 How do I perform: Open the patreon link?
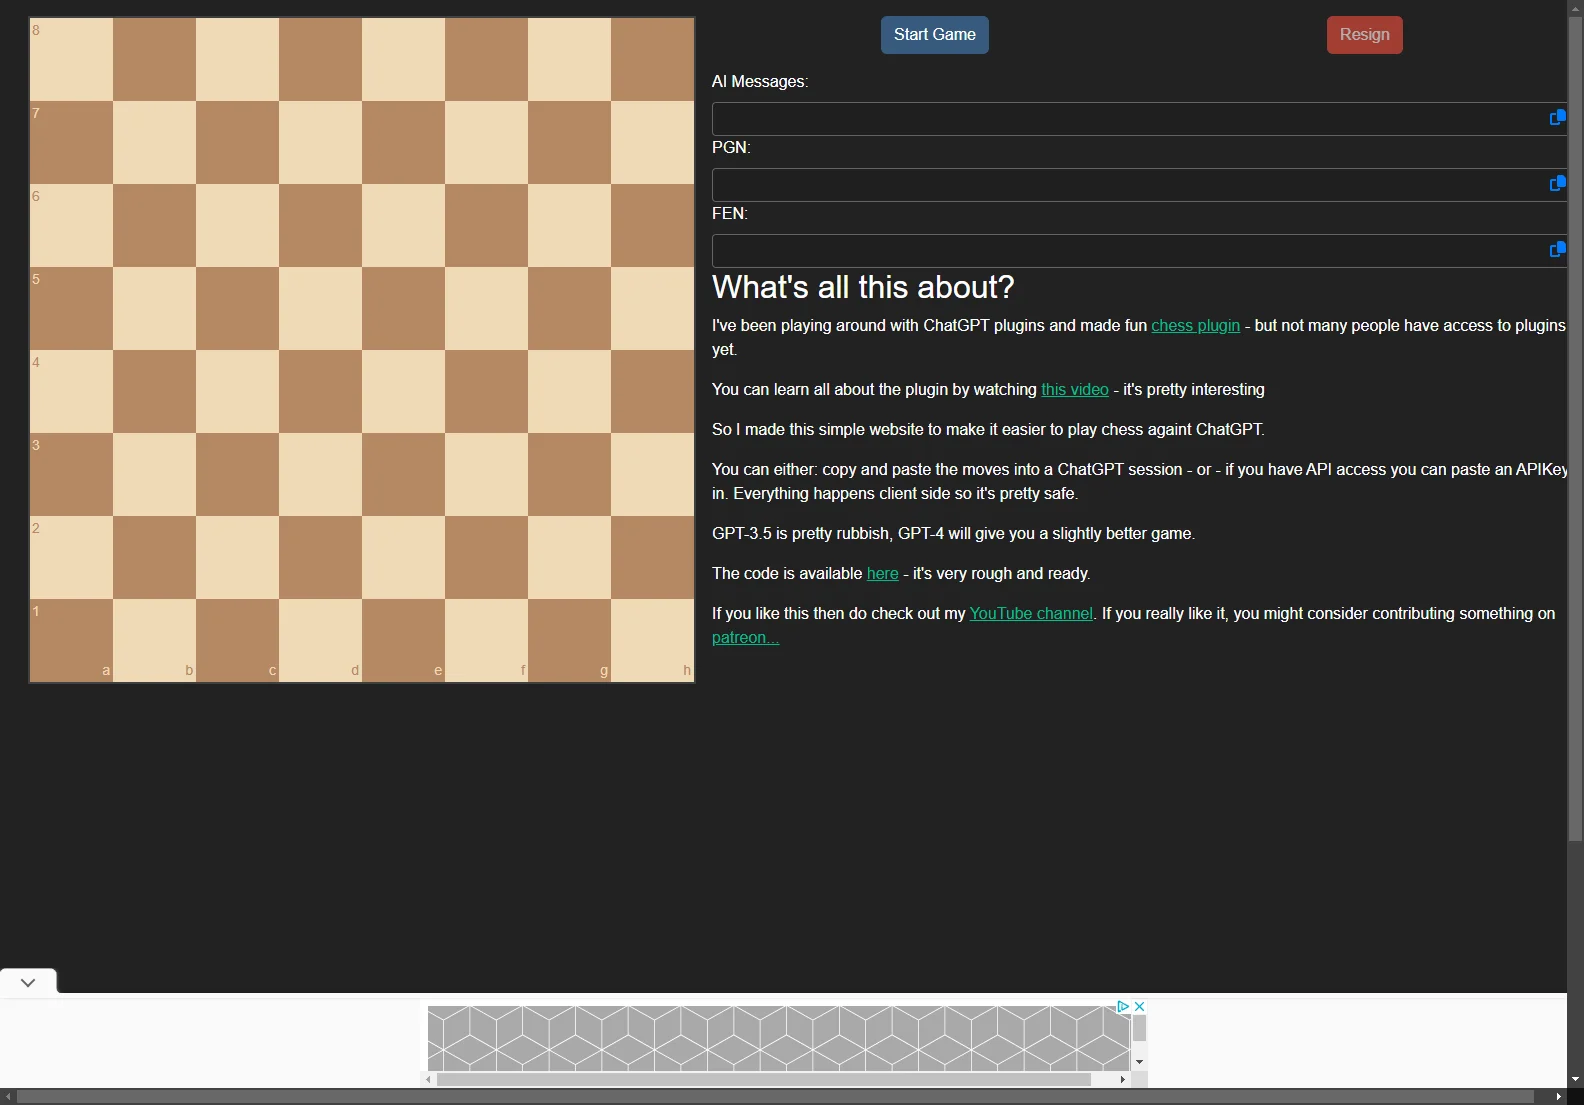(745, 638)
